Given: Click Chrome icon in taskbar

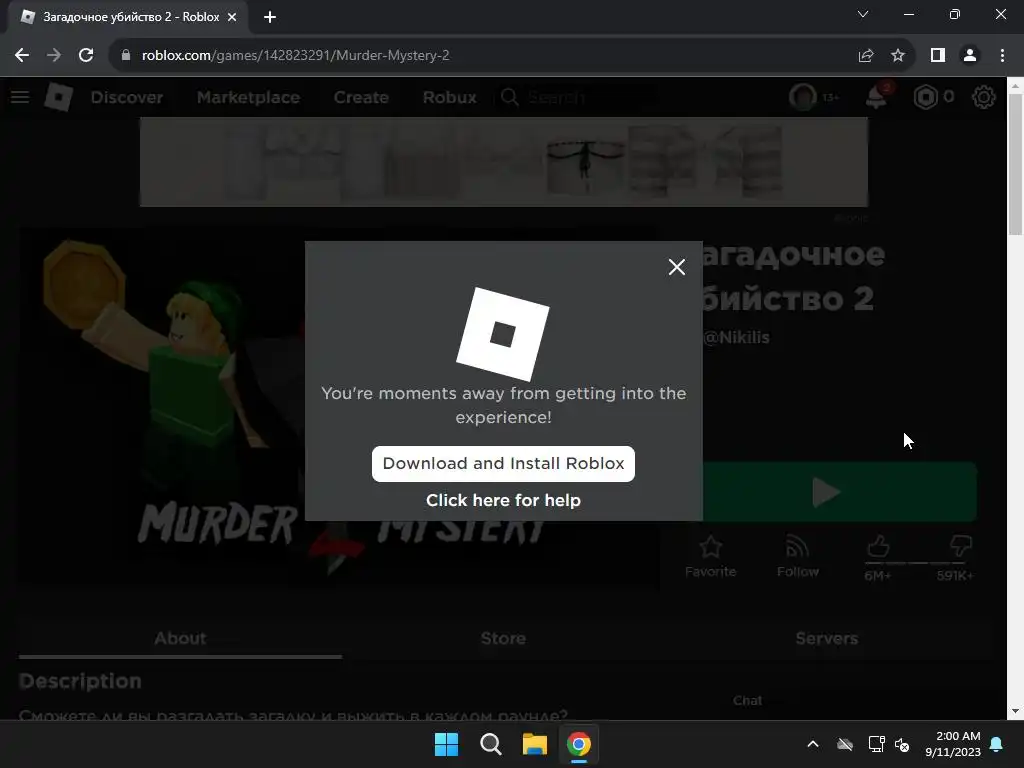Looking at the screenshot, I should pyautogui.click(x=579, y=744).
